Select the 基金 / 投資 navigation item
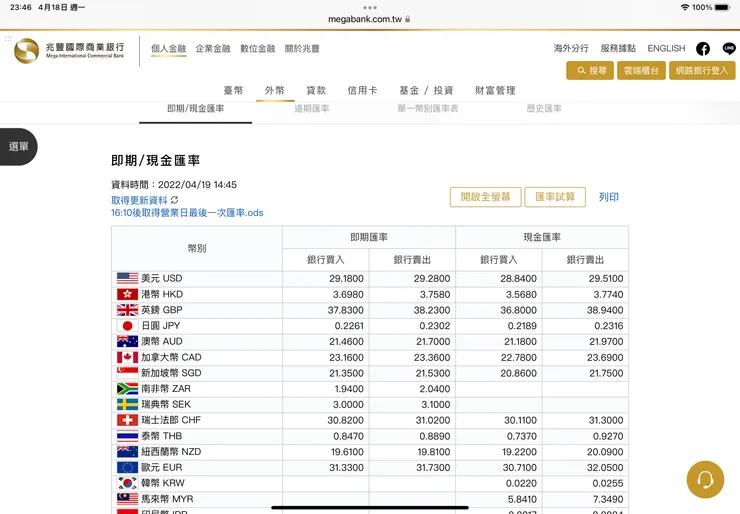Image resolution: width=740 pixels, height=514 pixels. [x=426, y=90]
